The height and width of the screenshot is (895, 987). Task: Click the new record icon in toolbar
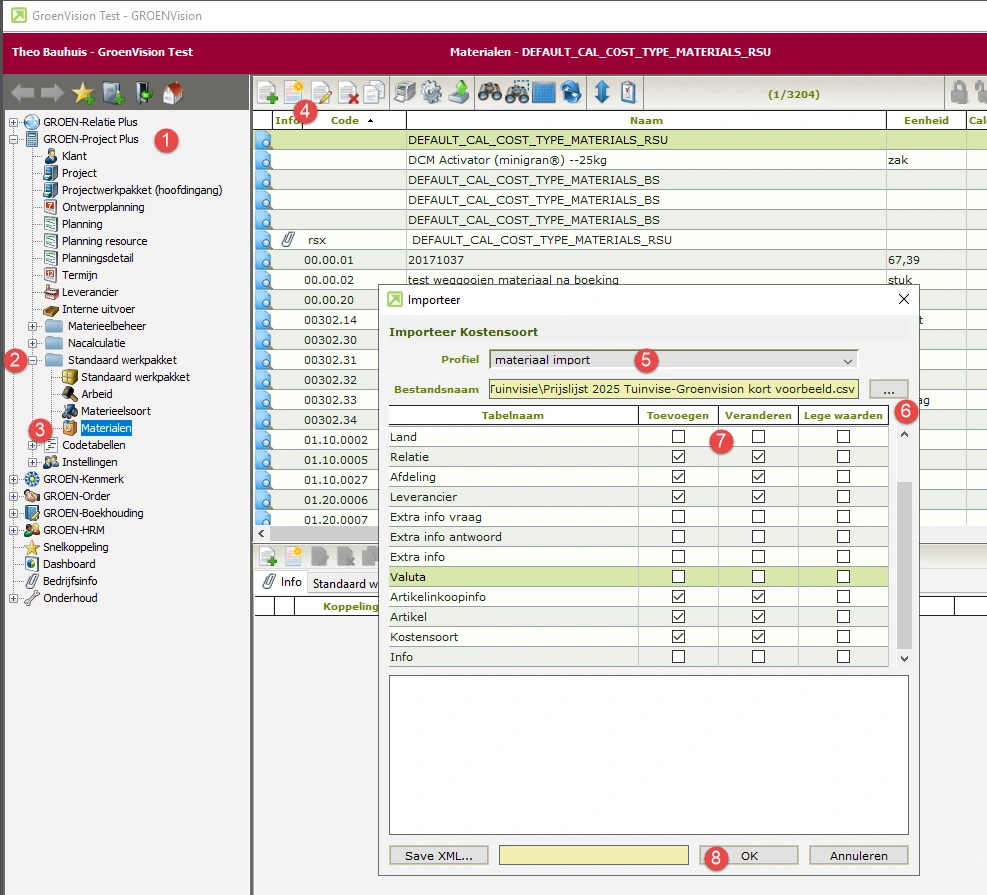(x=268, y=93)
